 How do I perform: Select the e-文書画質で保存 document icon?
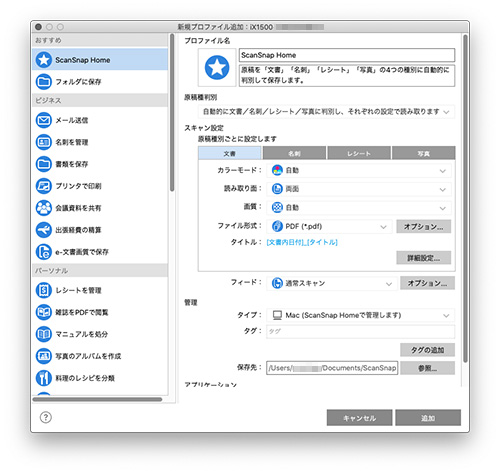pyautogui.click(x=44, y=252)
